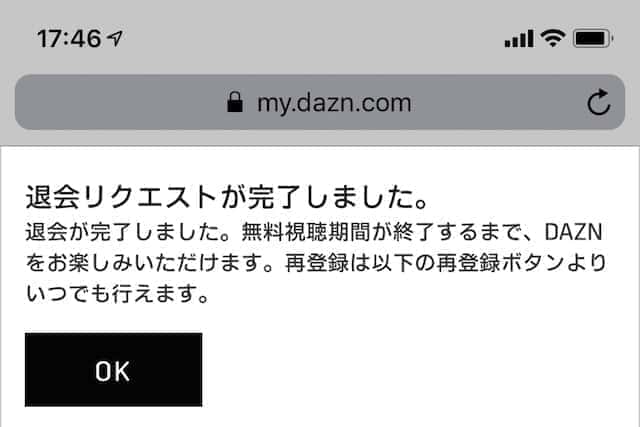Select the my.dazn.com URL text

coord(334,103)
